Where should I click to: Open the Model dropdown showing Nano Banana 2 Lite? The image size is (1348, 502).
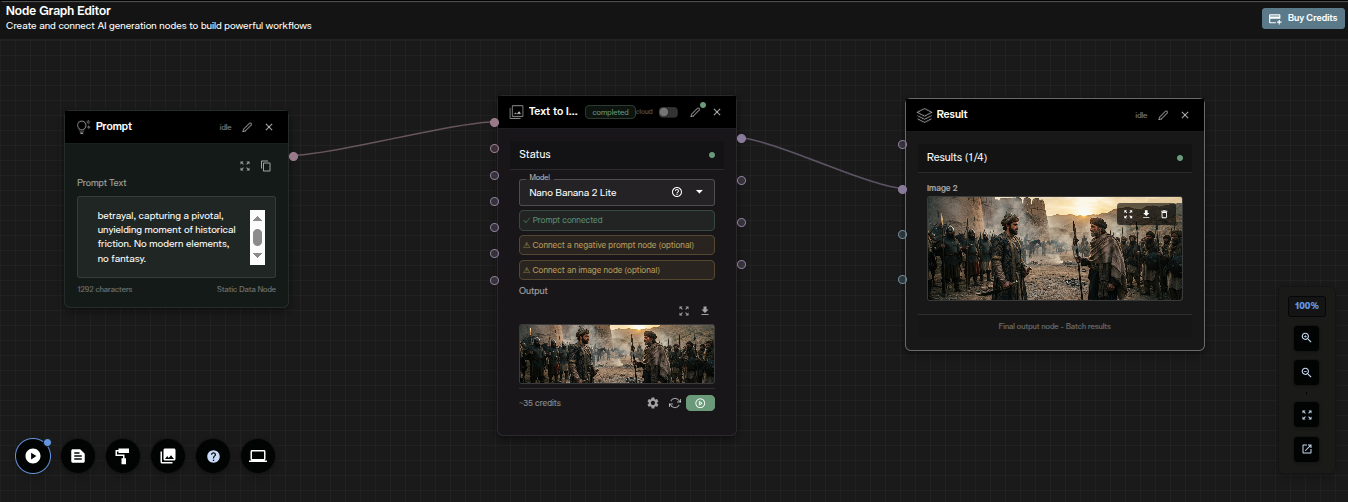click(x=617, y=192)
